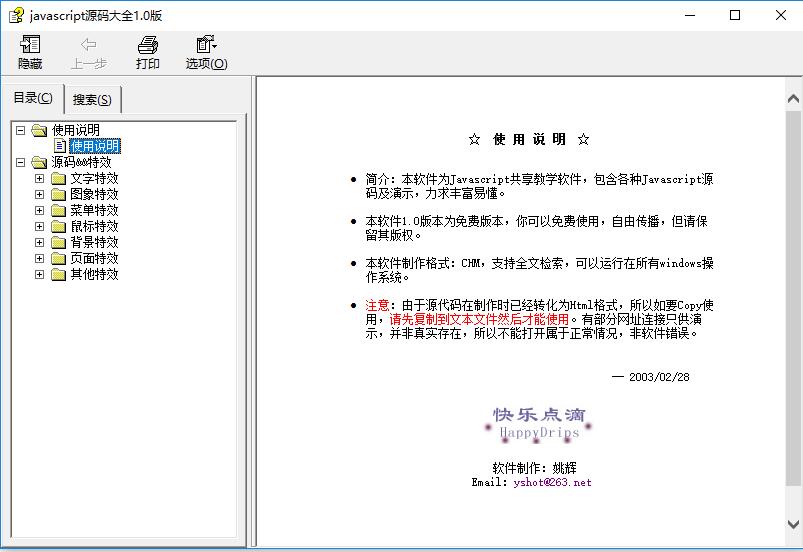
Task: Click the ☆ 使用说明 ☆ page heading
Action: [x=529, y=139]
